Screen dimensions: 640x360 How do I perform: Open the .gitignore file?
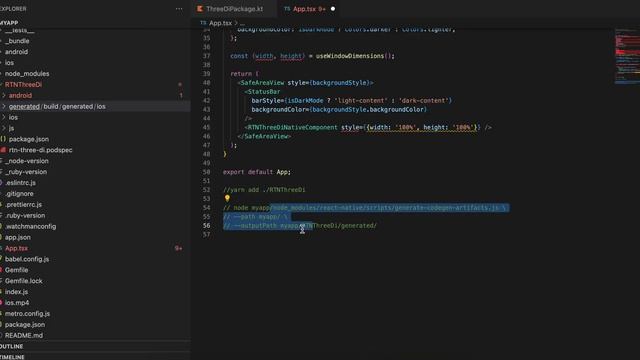coord(20,193)
